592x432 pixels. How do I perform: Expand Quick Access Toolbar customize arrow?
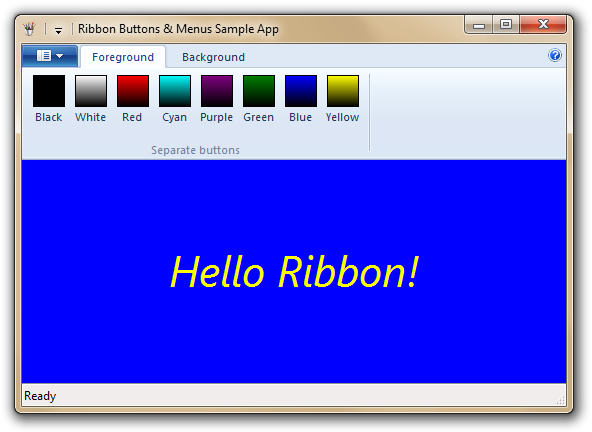pos(59,30)
